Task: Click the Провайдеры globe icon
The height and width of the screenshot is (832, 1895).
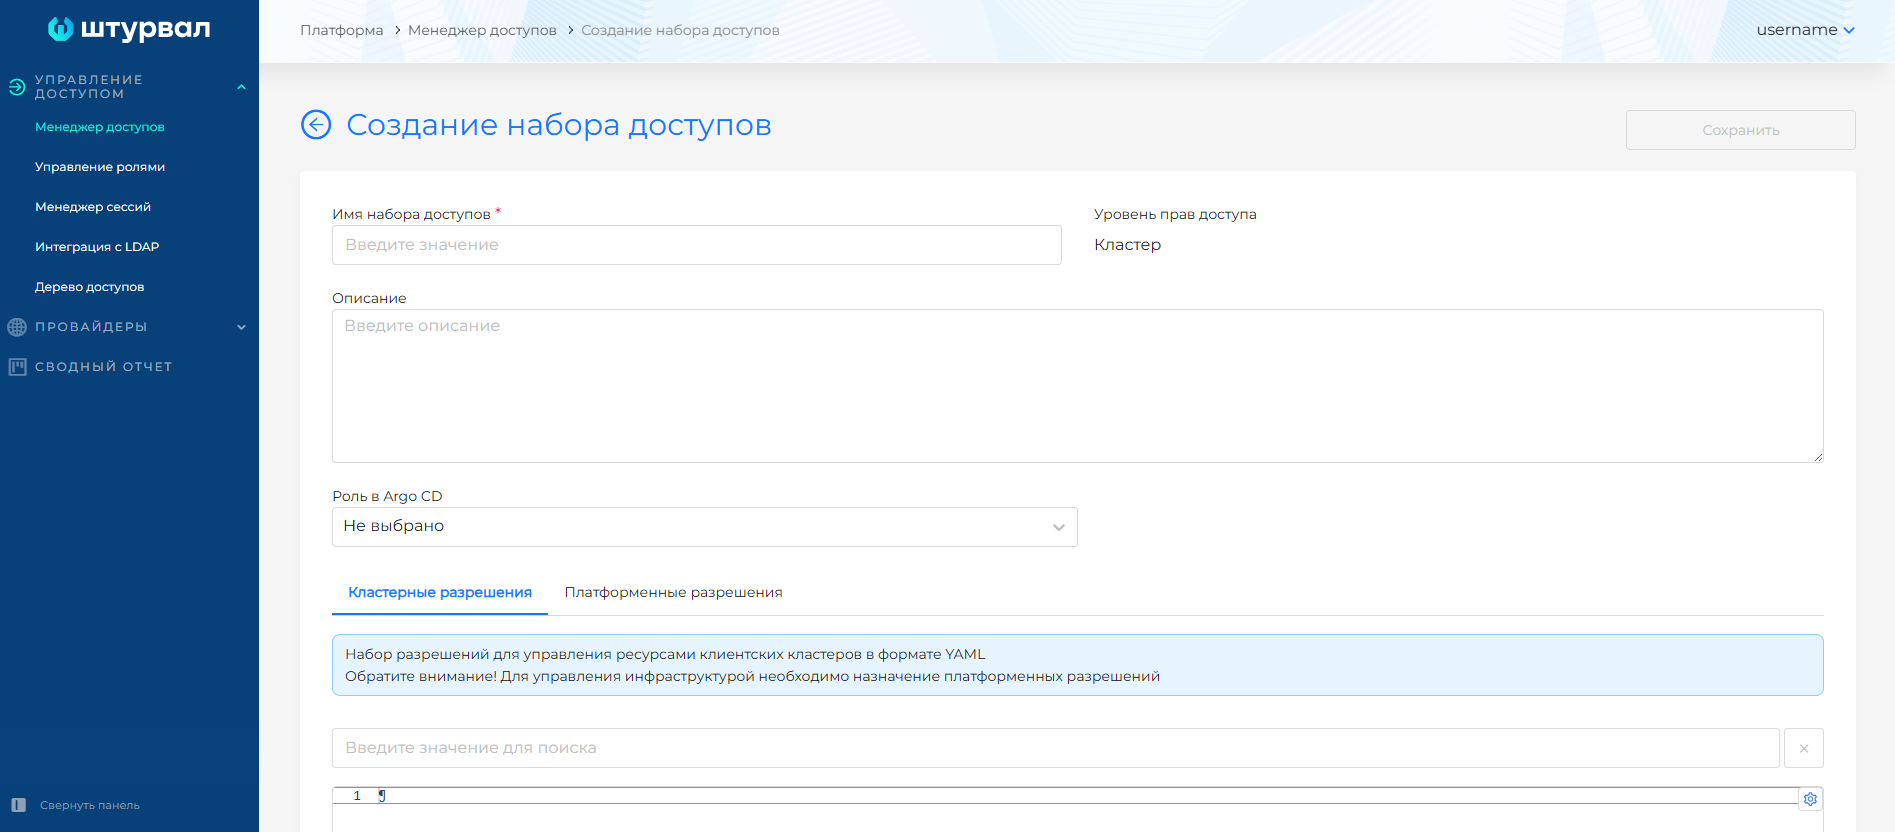Action: pyautogui.click(x=17, y=327)
